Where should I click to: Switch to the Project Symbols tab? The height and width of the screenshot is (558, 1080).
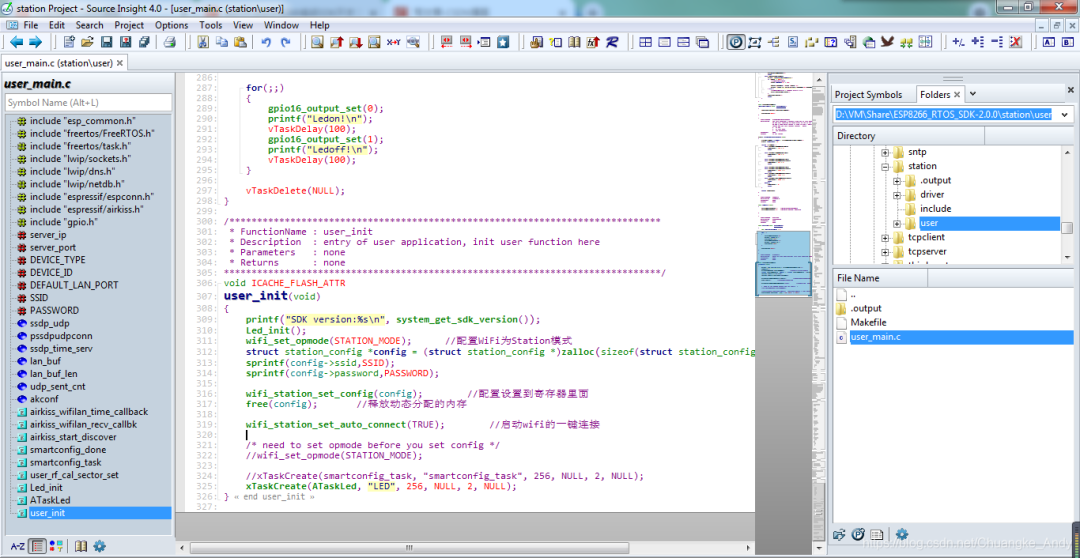[x=868, y=95]
